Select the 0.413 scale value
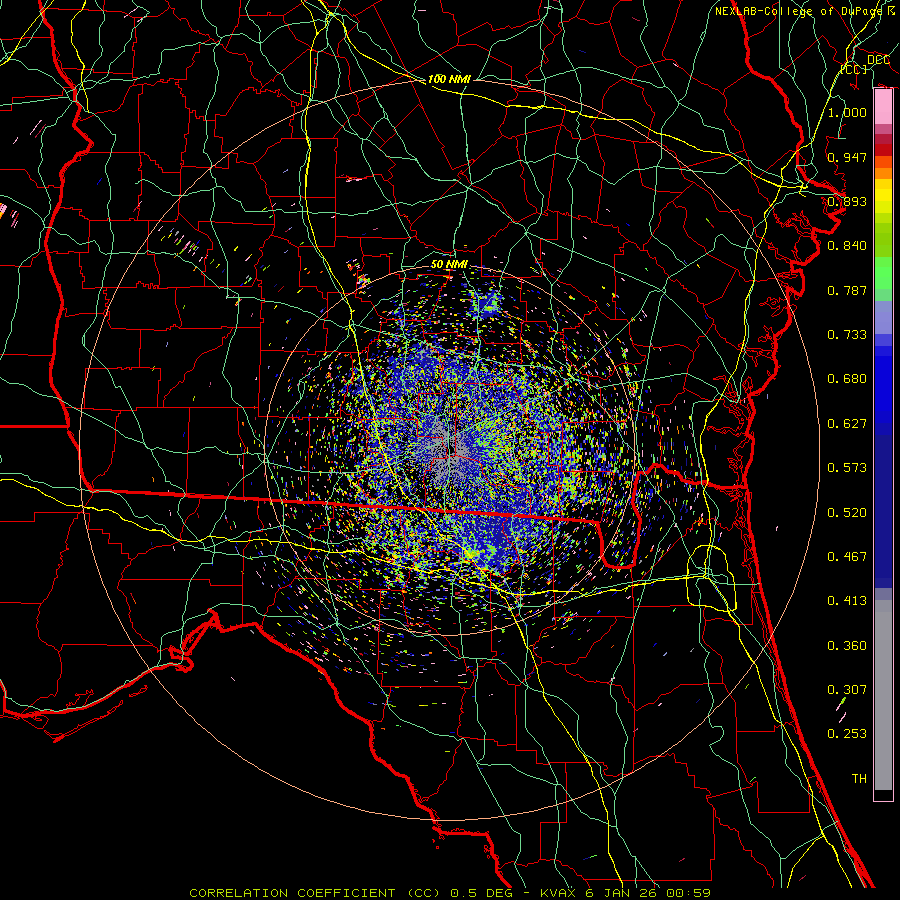900x900 pixels. pyautogui.click(x=847, y=600)
